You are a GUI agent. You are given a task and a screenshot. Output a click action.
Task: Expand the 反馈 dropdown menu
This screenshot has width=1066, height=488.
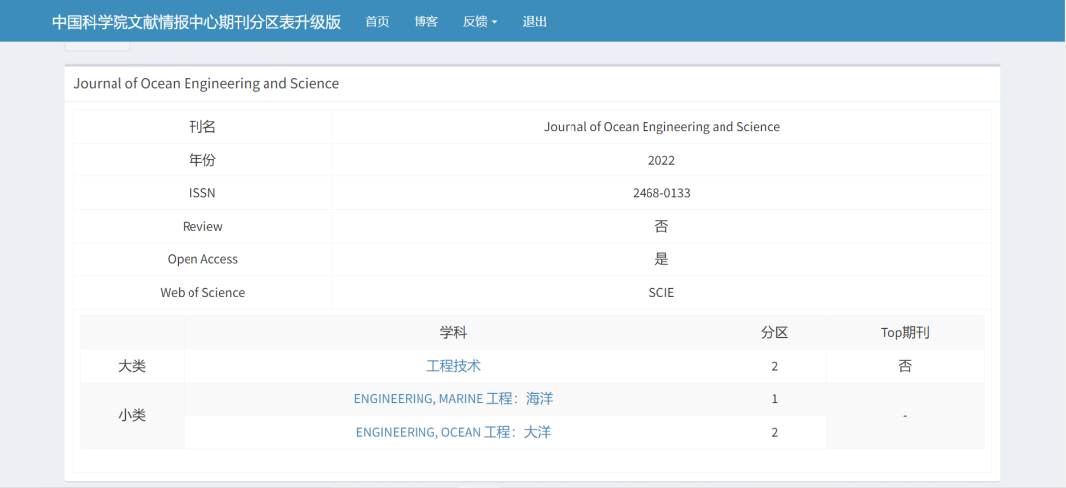pyautogui.click(x=480, y=21)
